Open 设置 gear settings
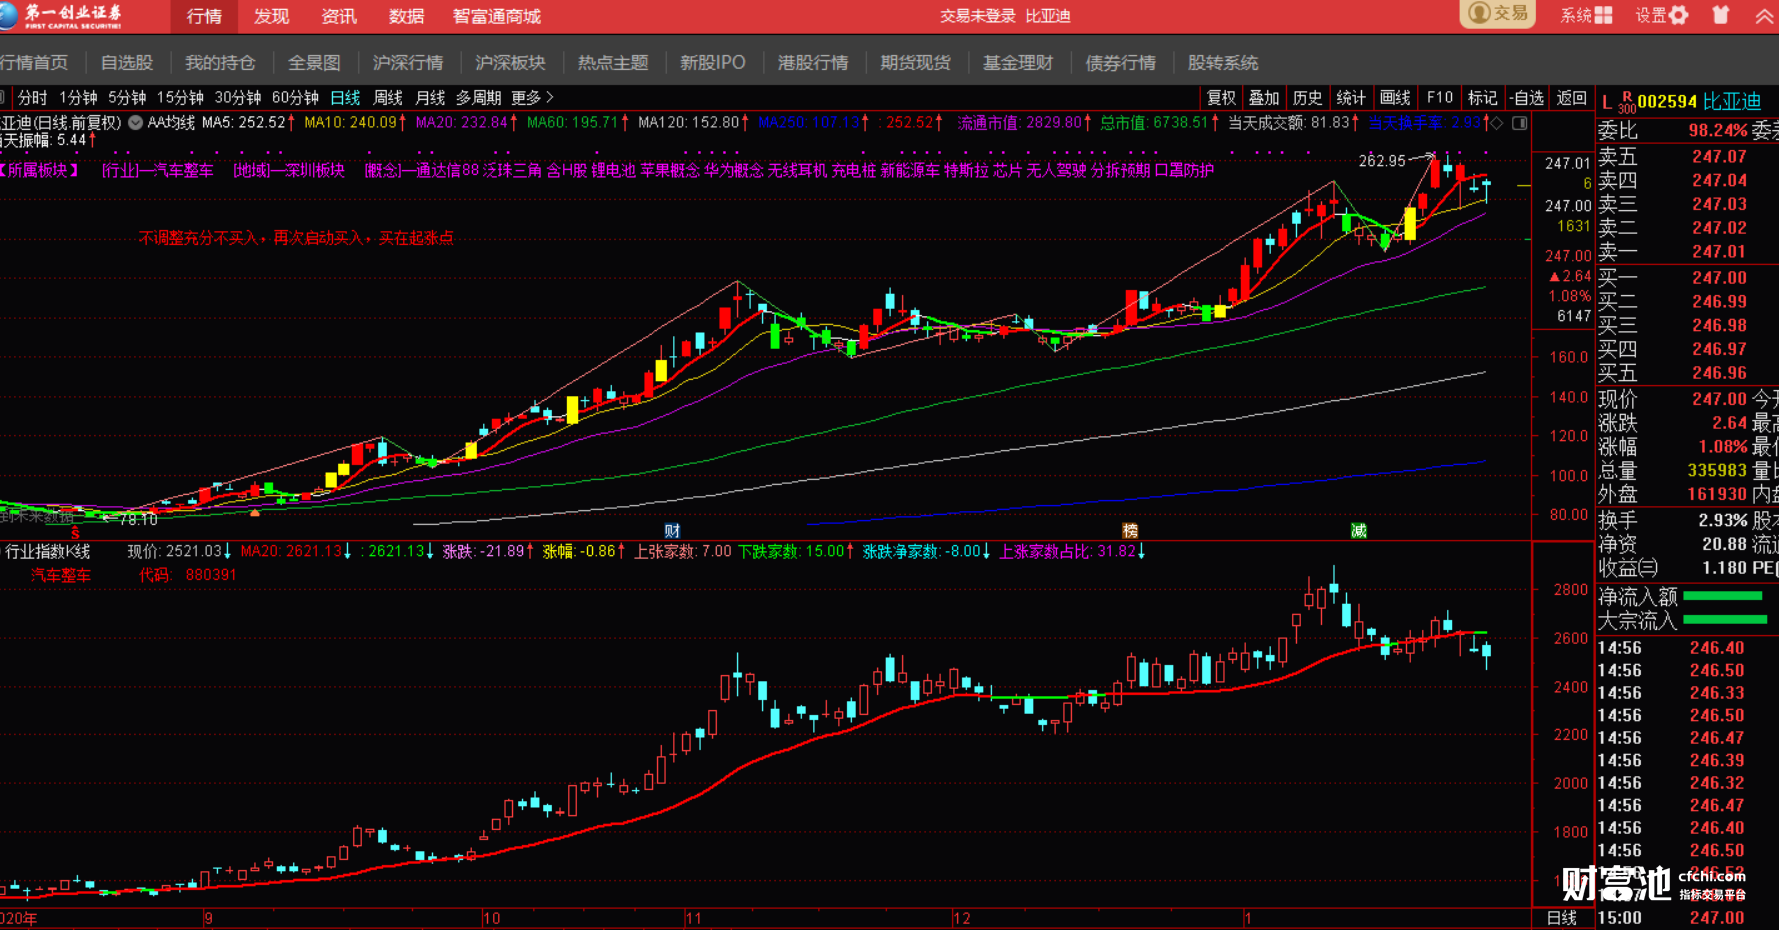Screen dimensions: 1779x930 1661,15
